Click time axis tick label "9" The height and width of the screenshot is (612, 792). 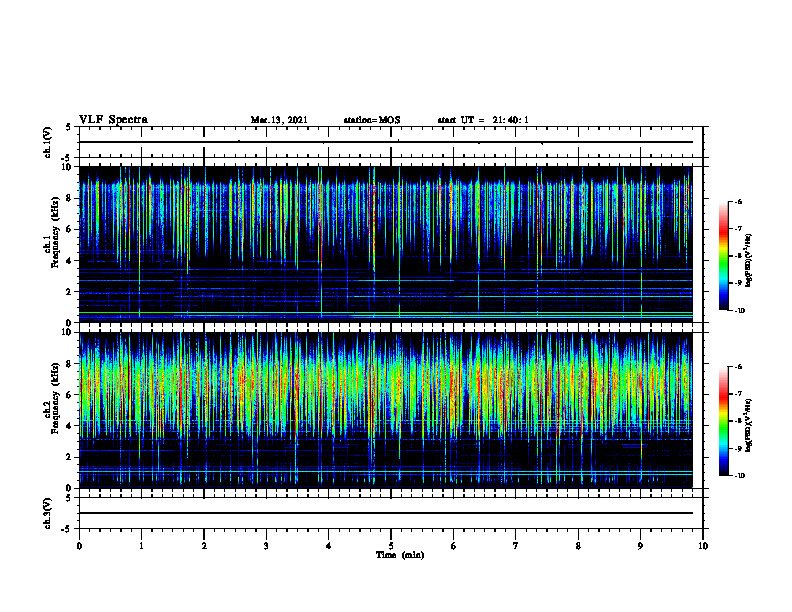[x=640, y=546]
